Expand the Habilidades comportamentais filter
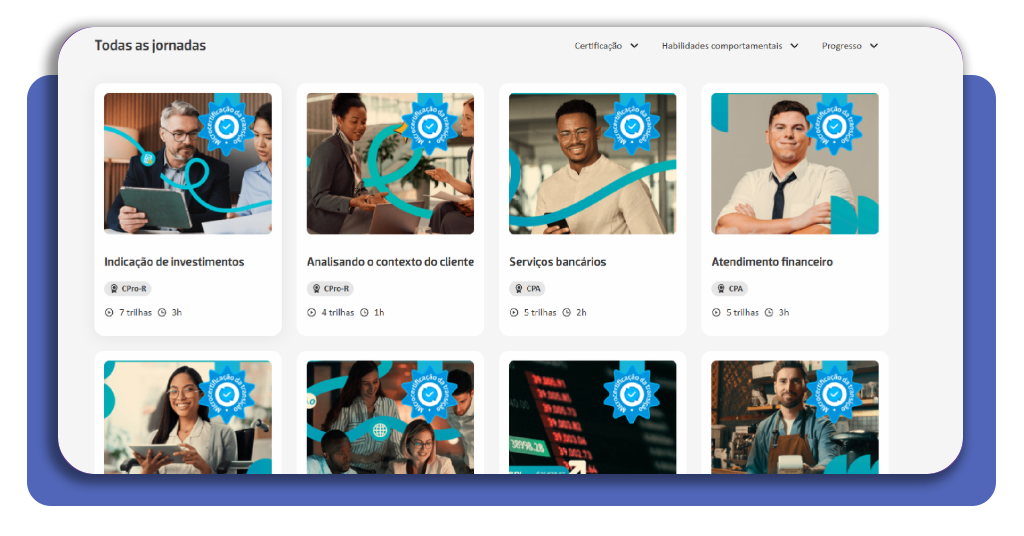 (x=730, y=46)
